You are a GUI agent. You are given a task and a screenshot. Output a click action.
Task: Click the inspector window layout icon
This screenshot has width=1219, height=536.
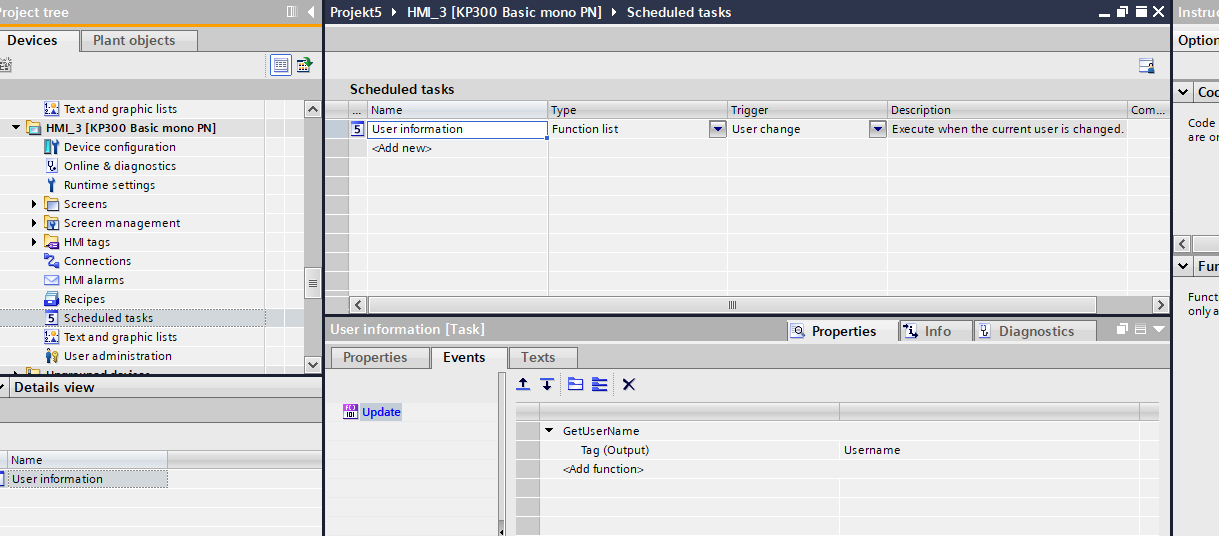(1140, 329)
